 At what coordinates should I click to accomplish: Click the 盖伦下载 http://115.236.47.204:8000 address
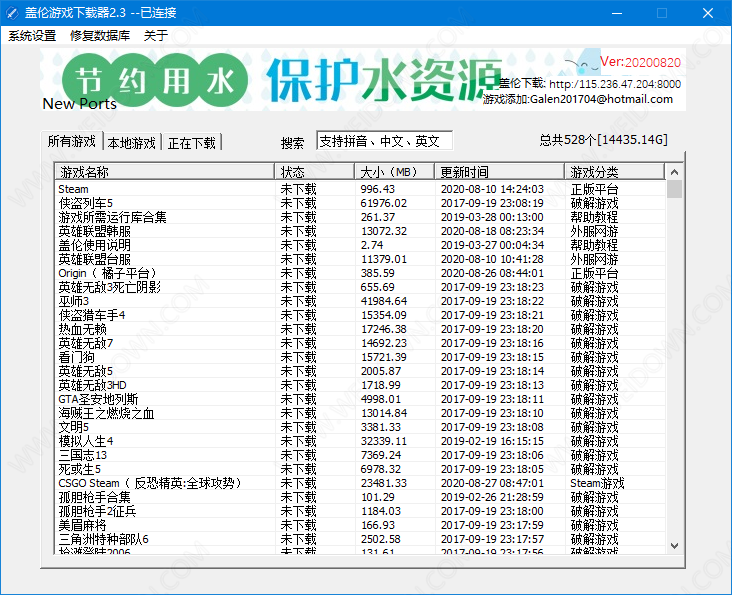(590, 84)
